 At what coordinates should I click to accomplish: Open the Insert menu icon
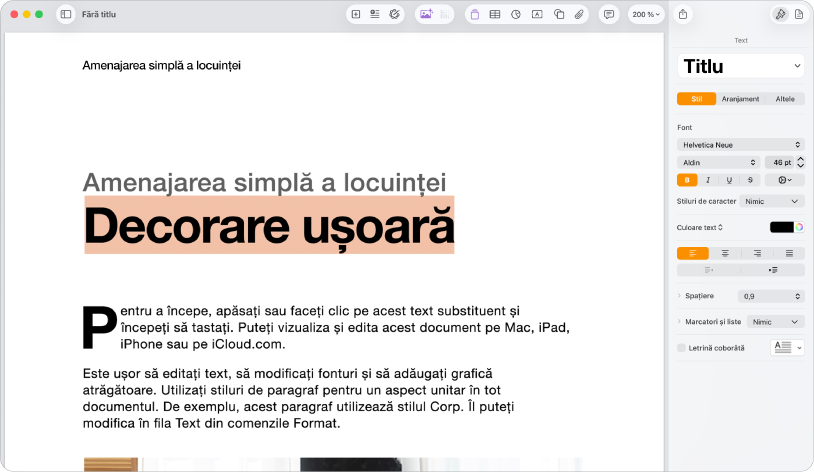click(375, 15)
